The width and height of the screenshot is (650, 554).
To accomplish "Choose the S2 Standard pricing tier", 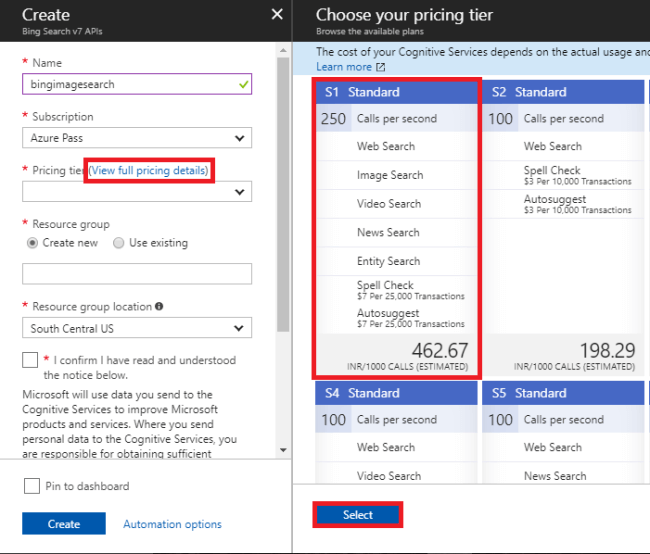I will point(564,92).
